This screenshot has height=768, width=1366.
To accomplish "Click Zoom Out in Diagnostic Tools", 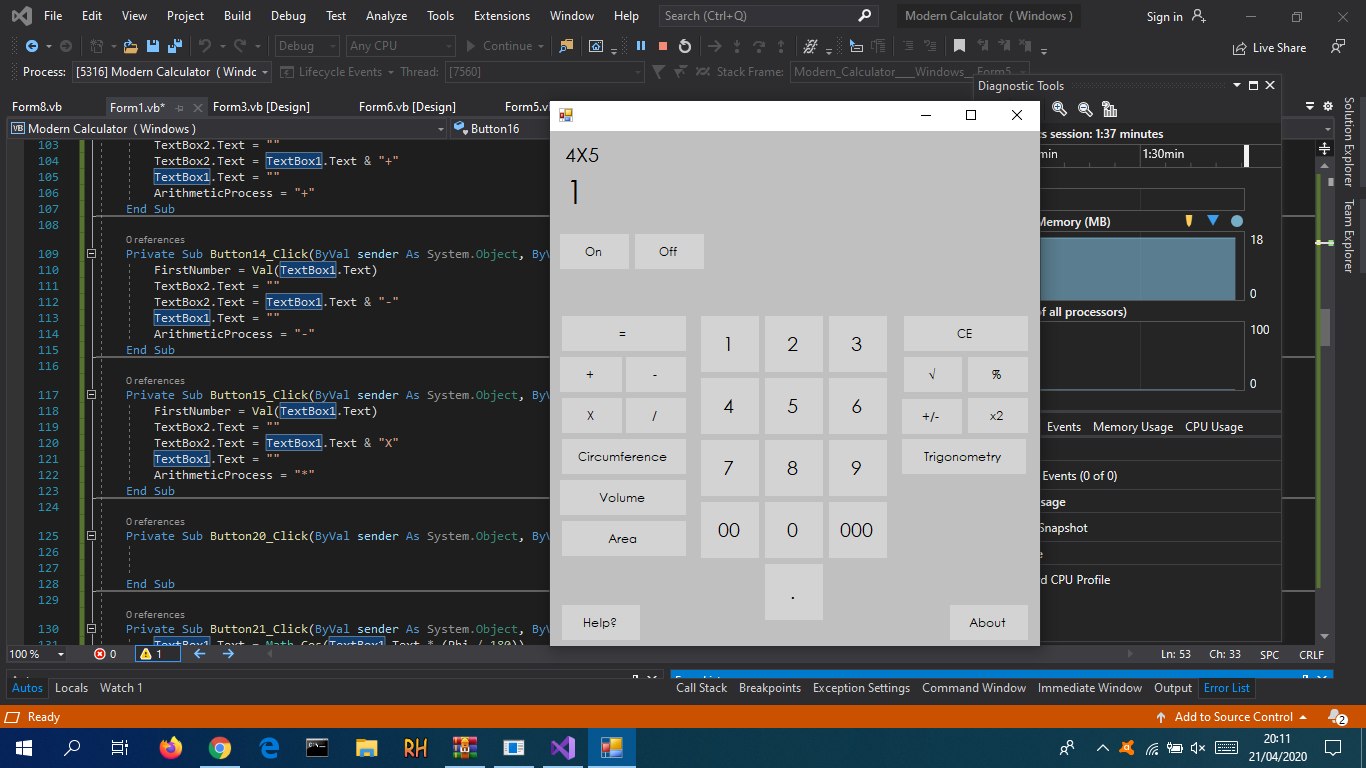I will pyautogui.click(x=1085, y=109).
